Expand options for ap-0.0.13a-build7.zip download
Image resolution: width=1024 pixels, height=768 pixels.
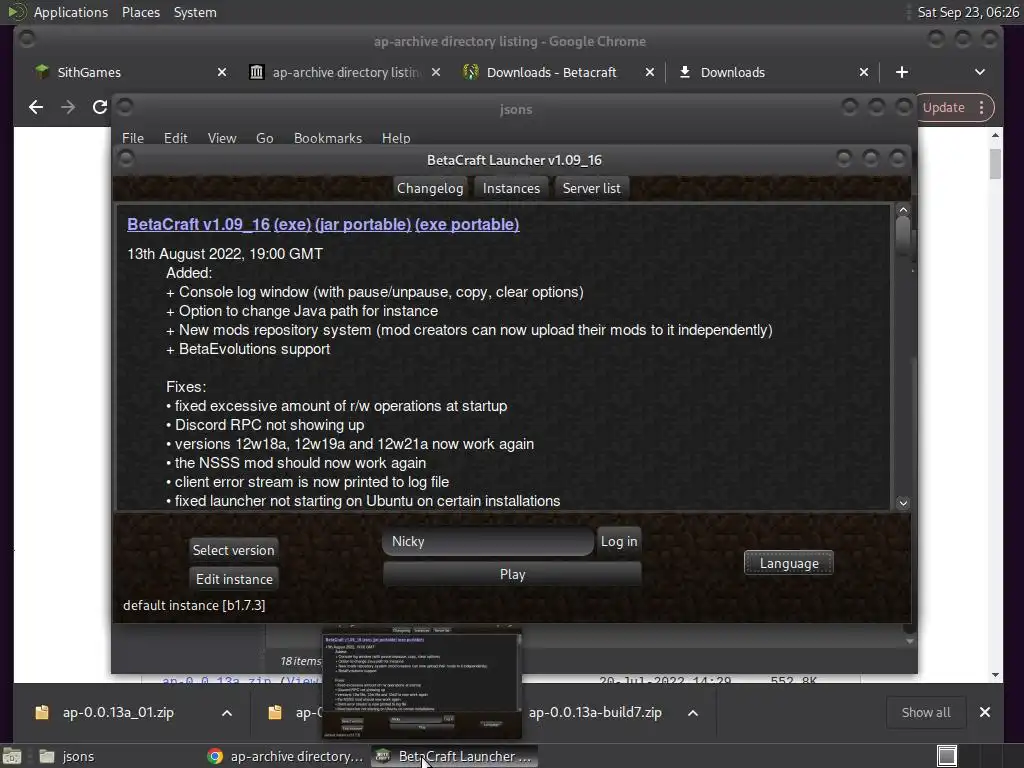click(693, 713)
